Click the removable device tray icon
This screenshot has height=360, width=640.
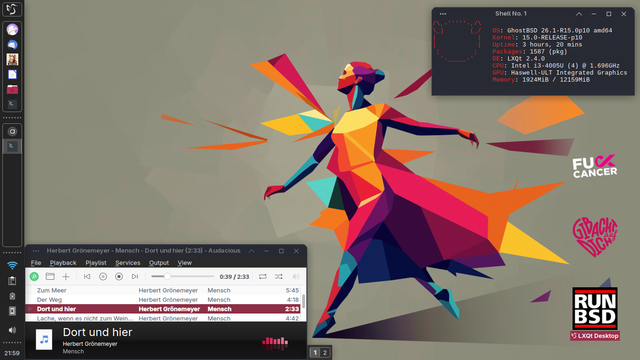(x=12, y=311)
